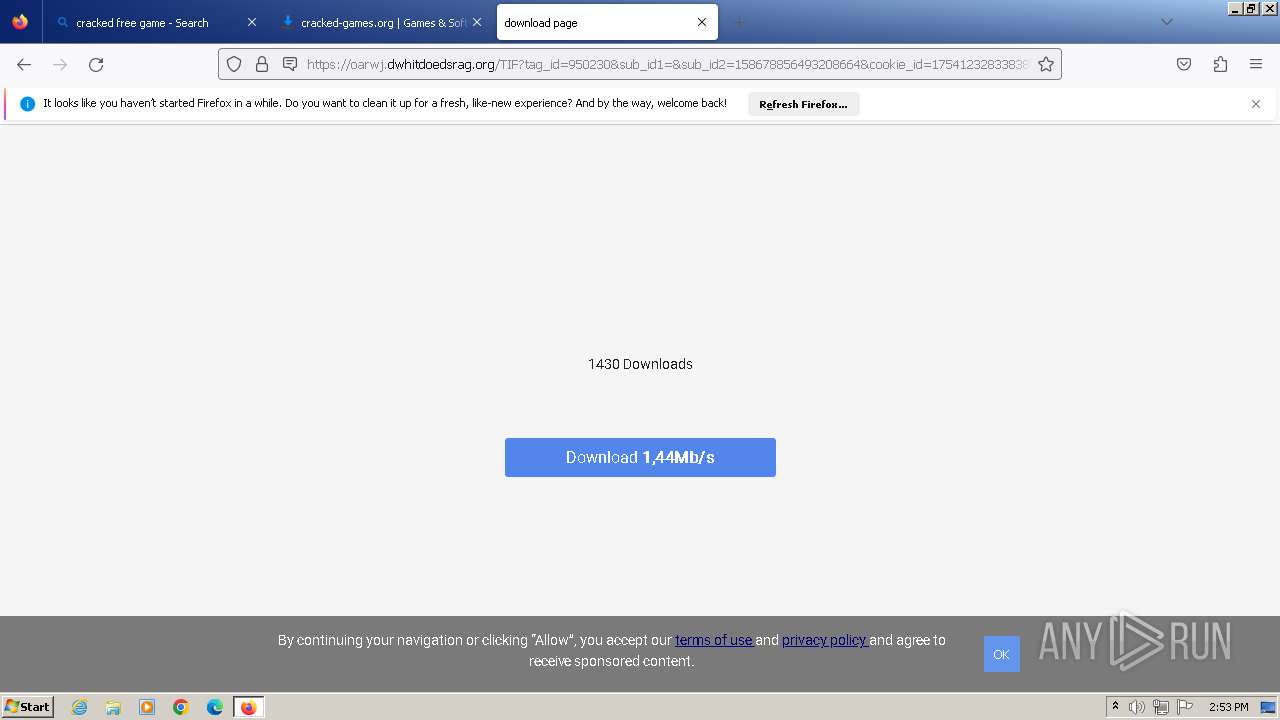Screen dimensions: 1280x720
Task: Click the Refresh Firefox... button
Action: coord(803,104)
